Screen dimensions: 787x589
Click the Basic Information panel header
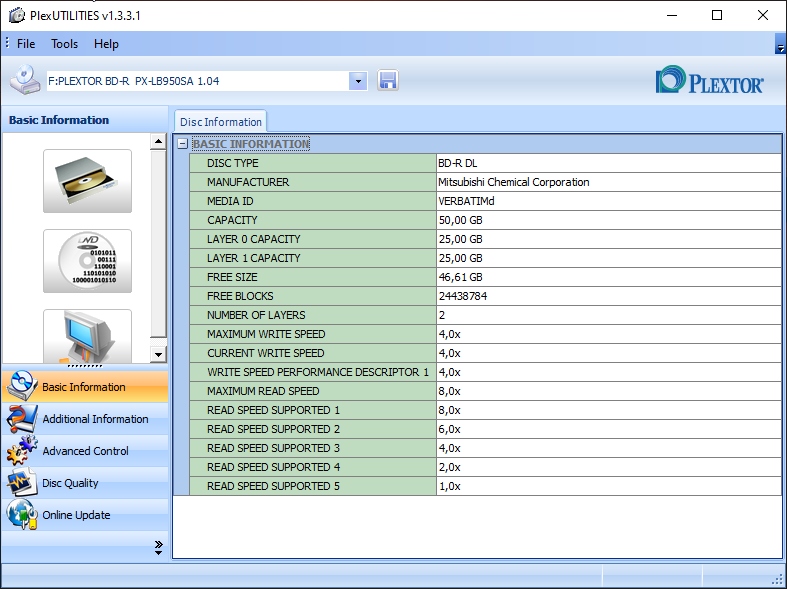84,120
